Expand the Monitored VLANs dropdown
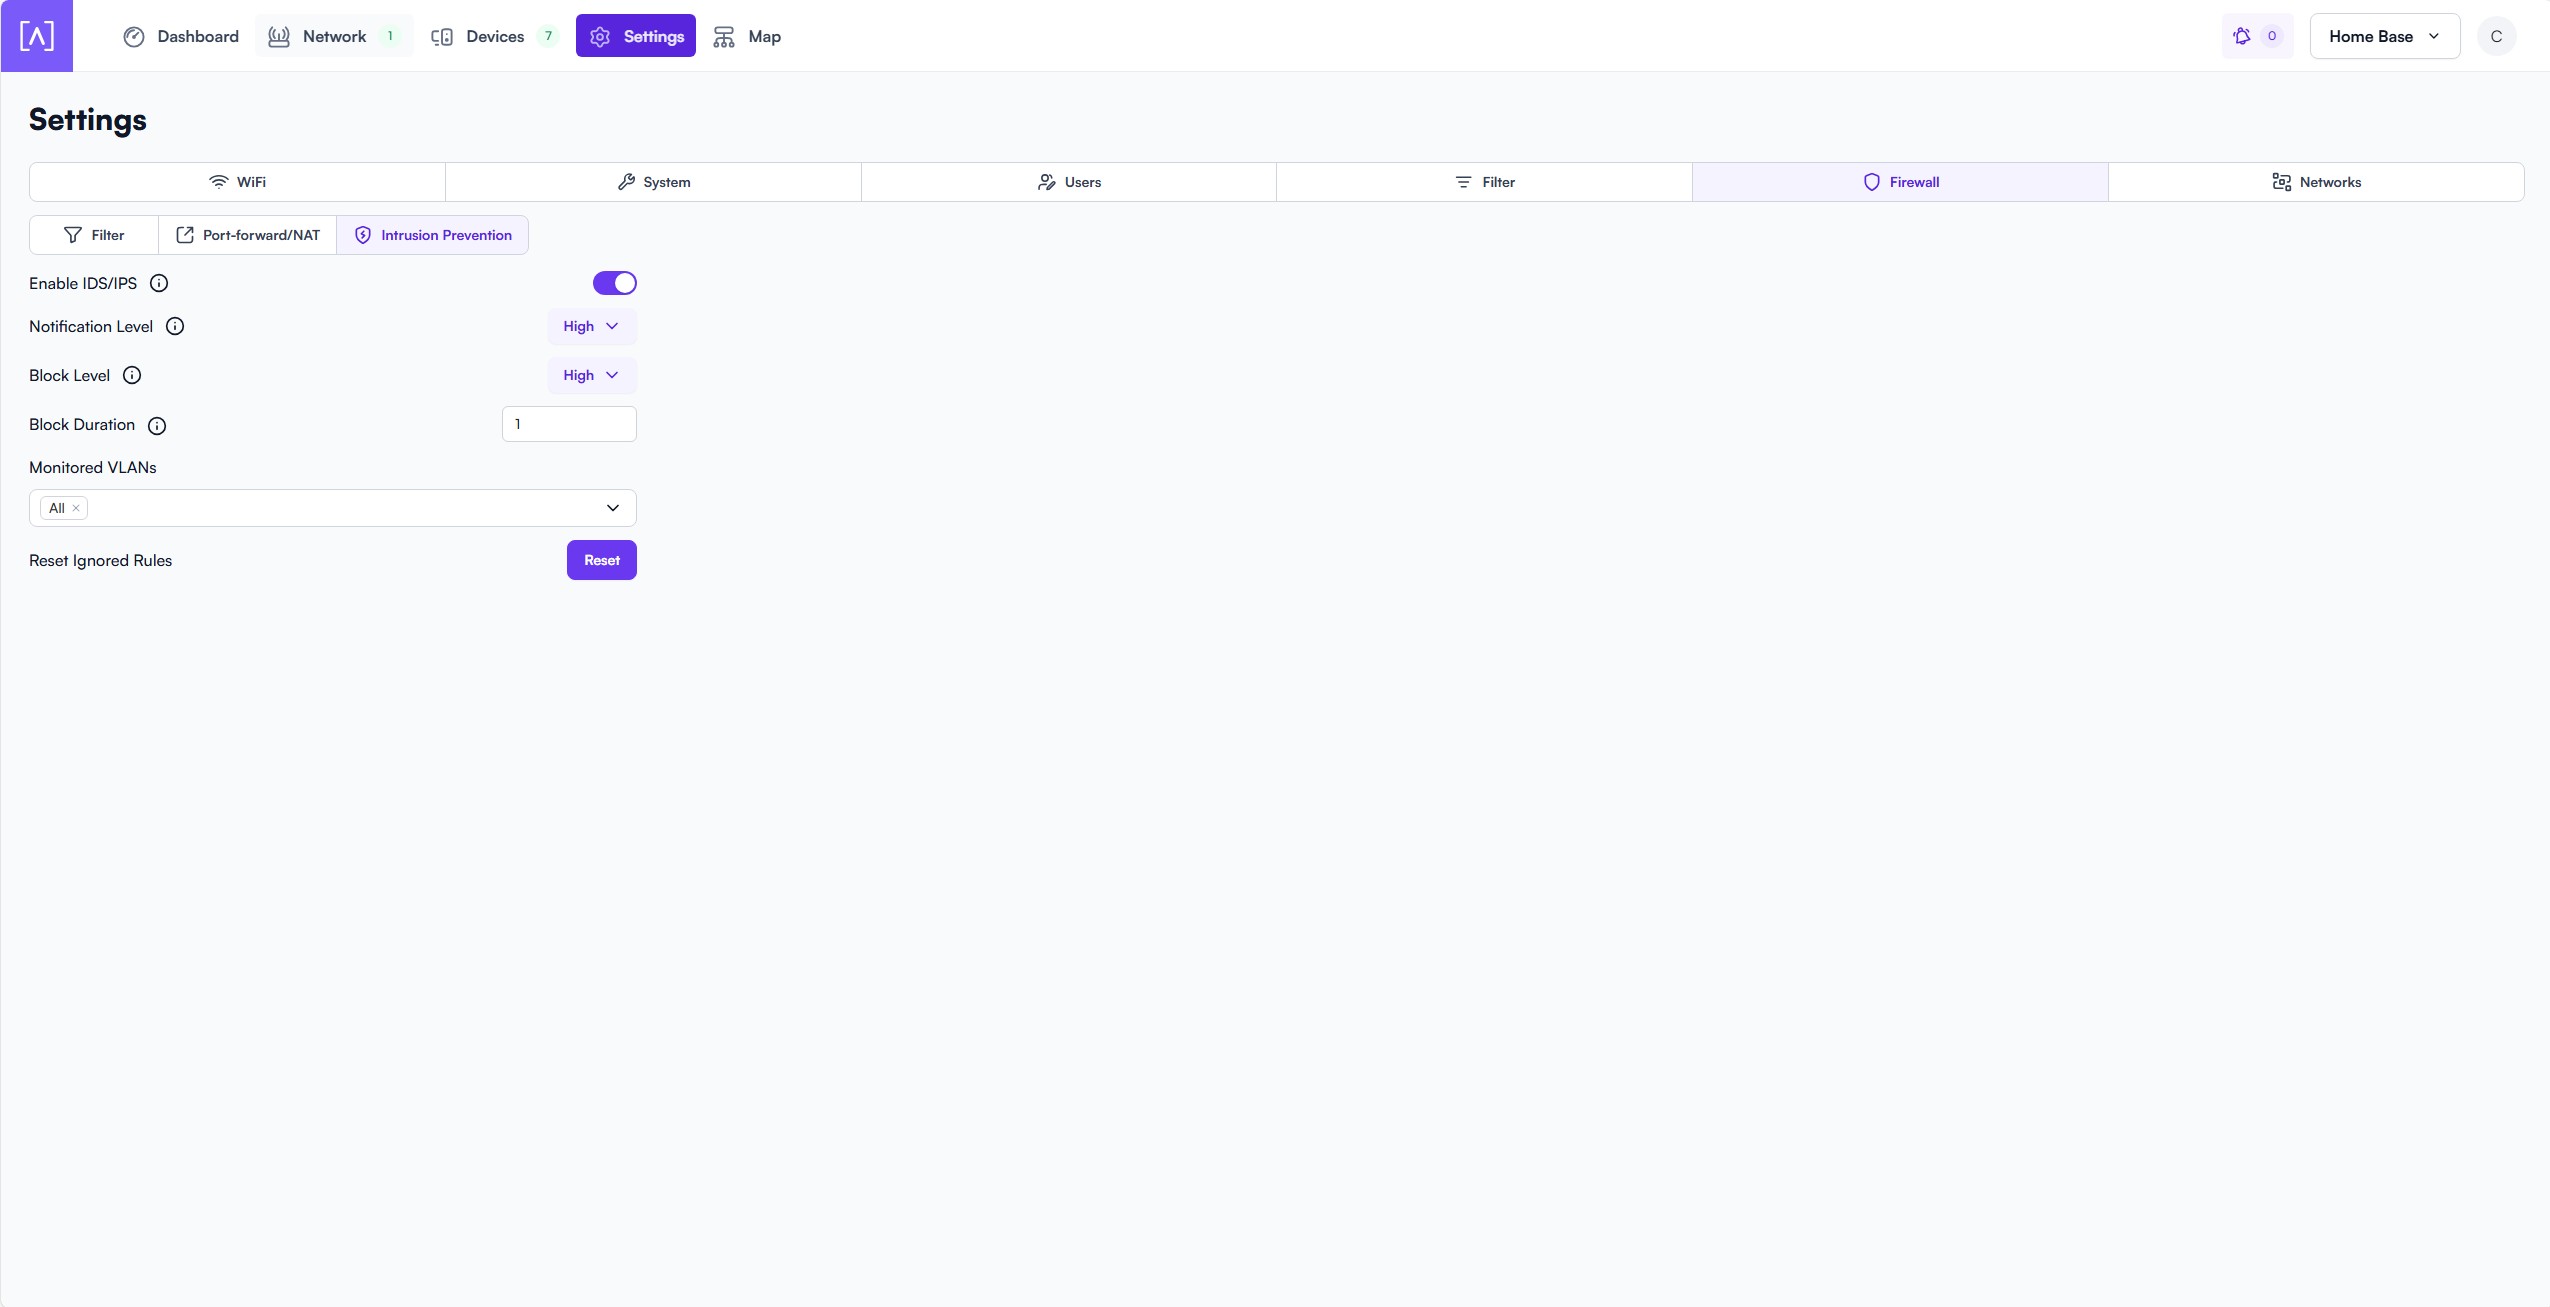2550x1307 pixels. (x=612, y=508)
